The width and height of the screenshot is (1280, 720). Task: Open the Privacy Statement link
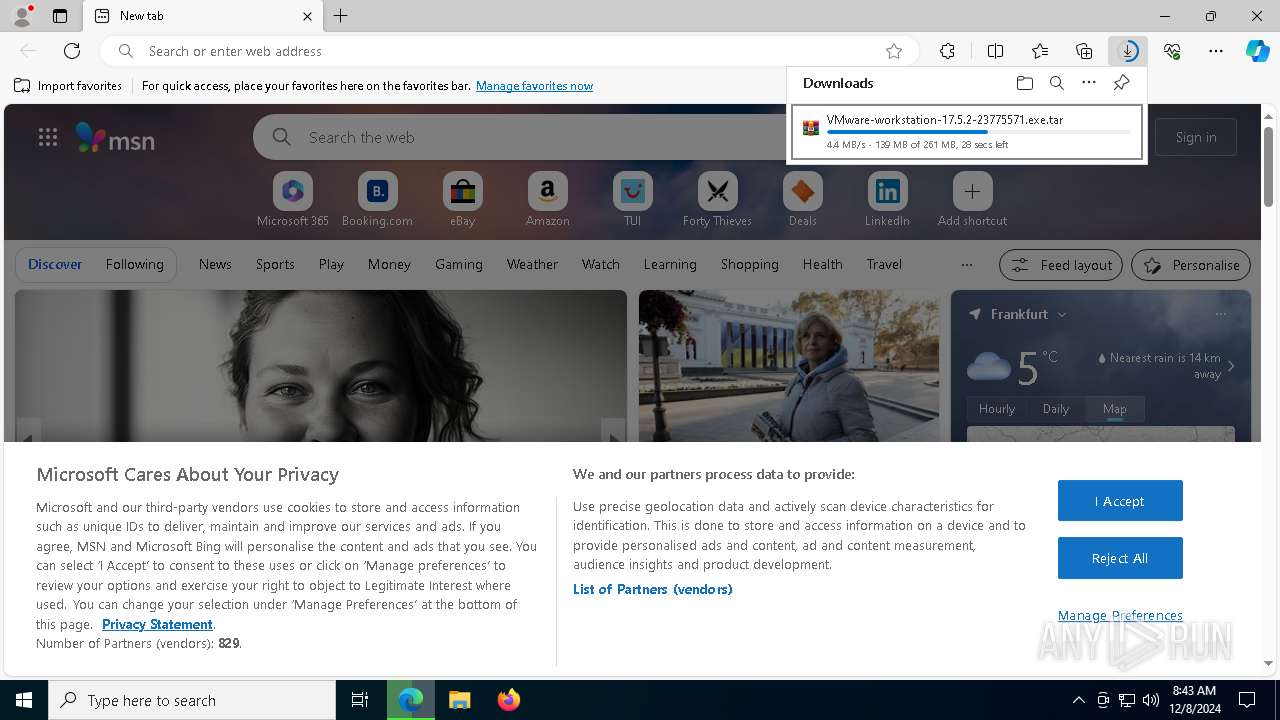157,624
